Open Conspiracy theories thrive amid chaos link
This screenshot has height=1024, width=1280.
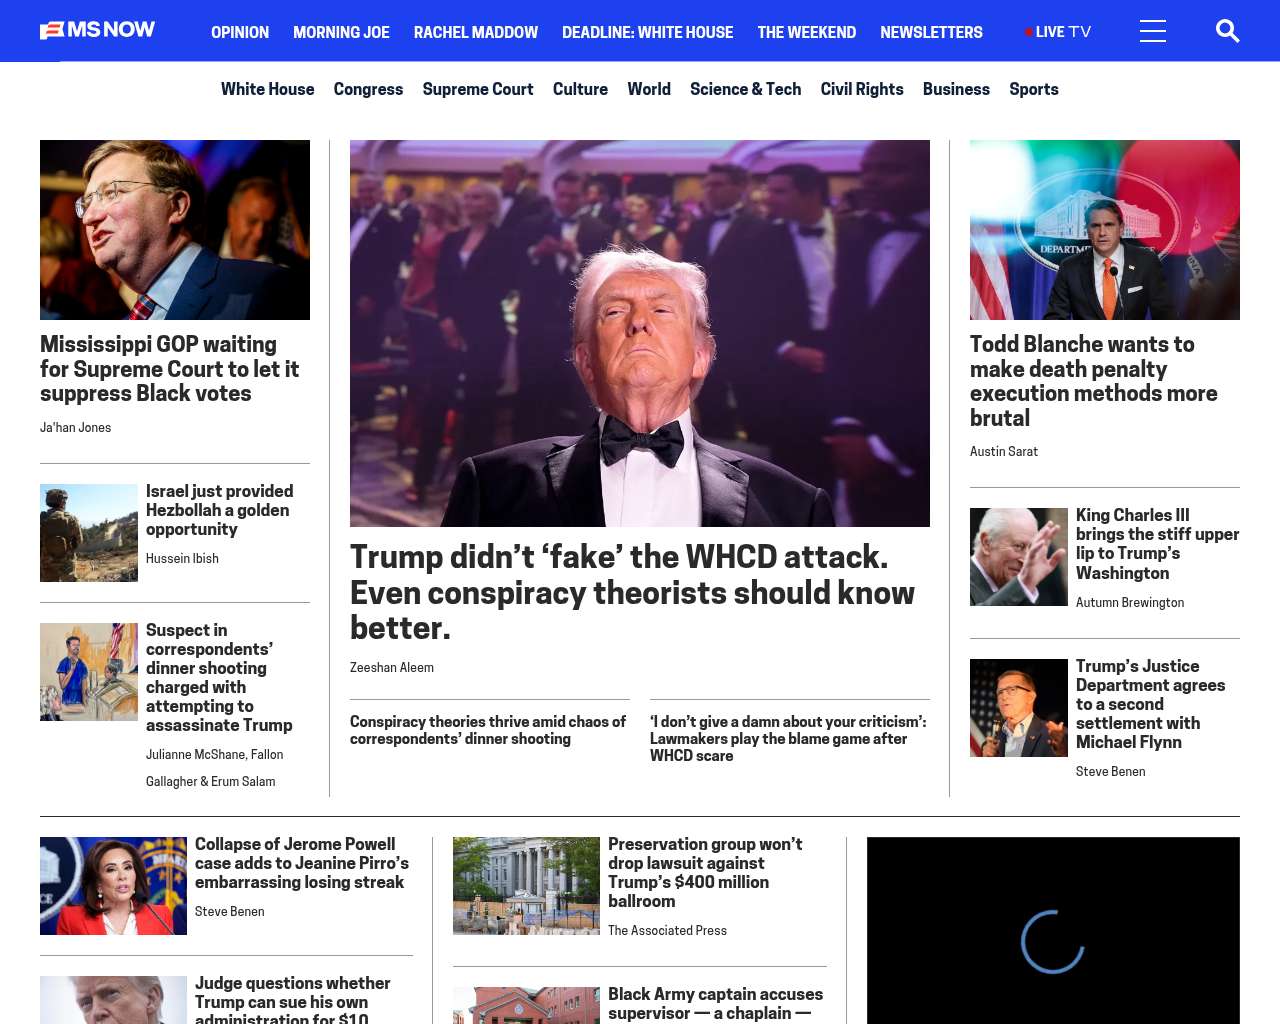pos(488,730)
